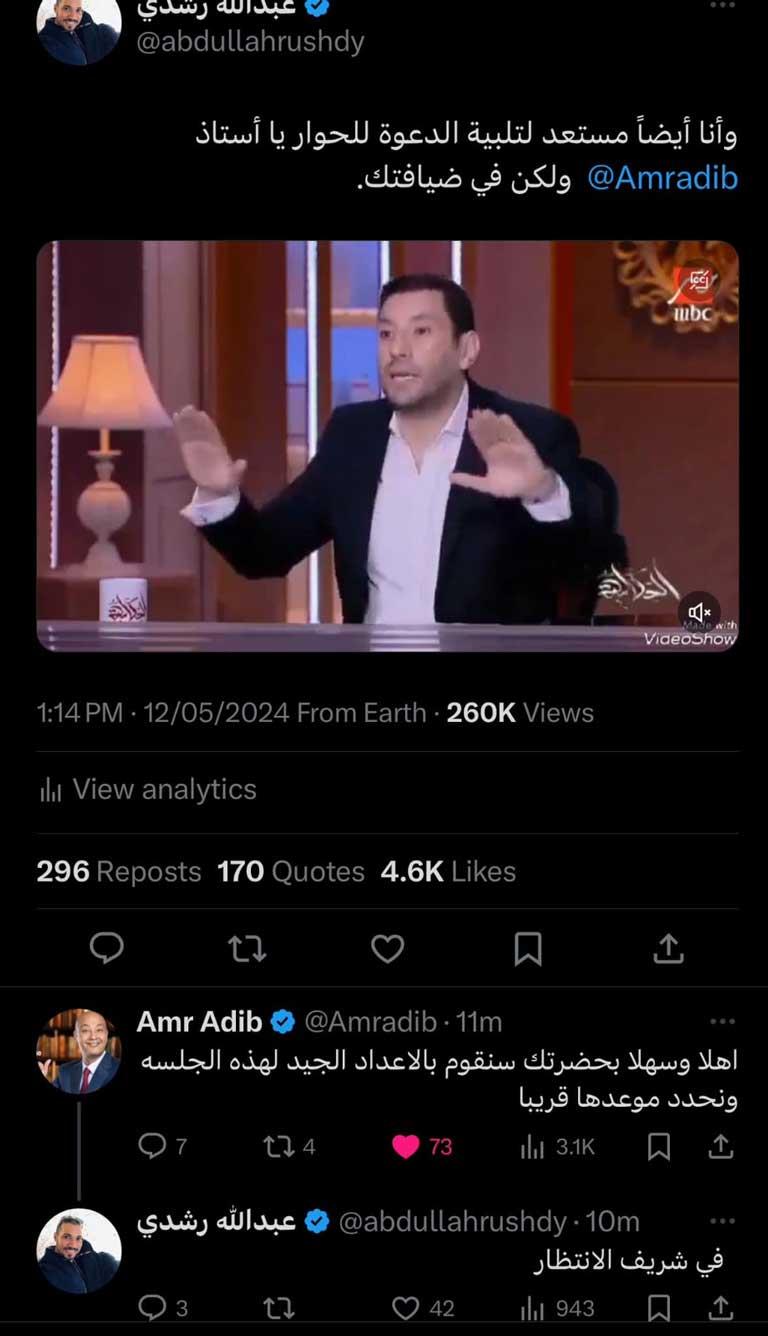The width and height of the screenshot is (768, 1336).
Task: Open View analytics
Action: [x=148, y=790]
